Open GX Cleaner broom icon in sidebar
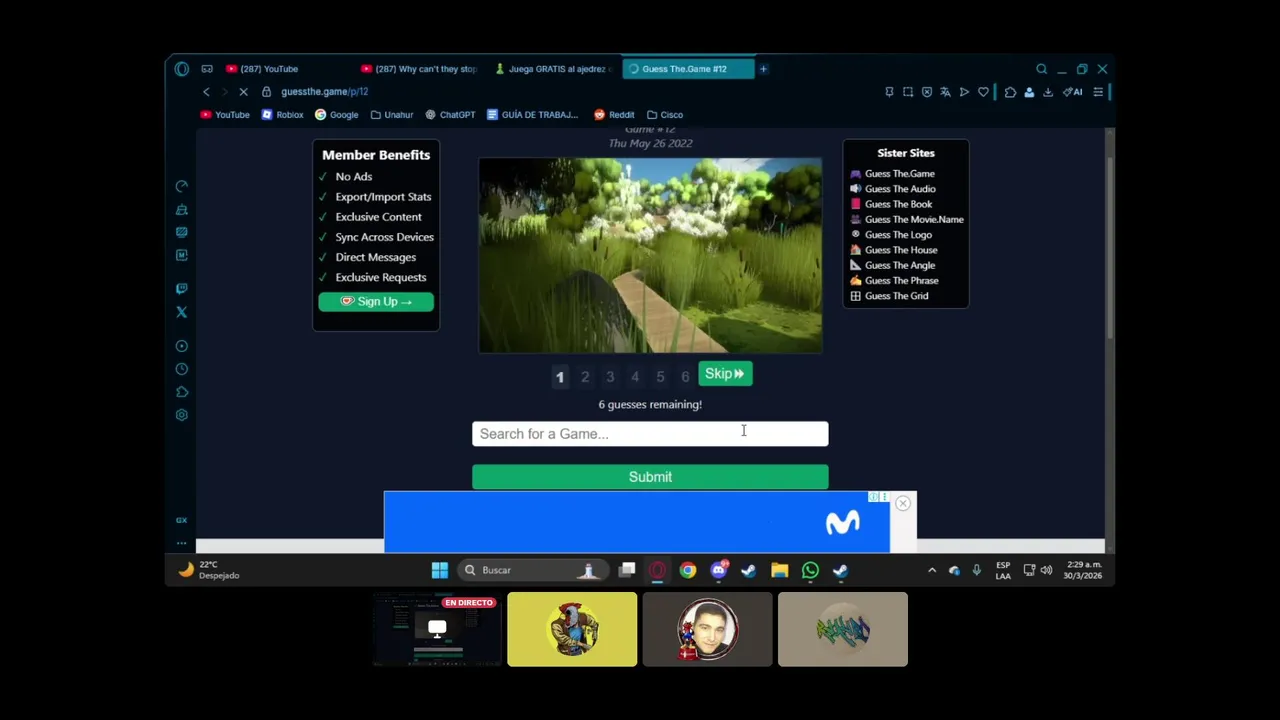 point(181,210)
